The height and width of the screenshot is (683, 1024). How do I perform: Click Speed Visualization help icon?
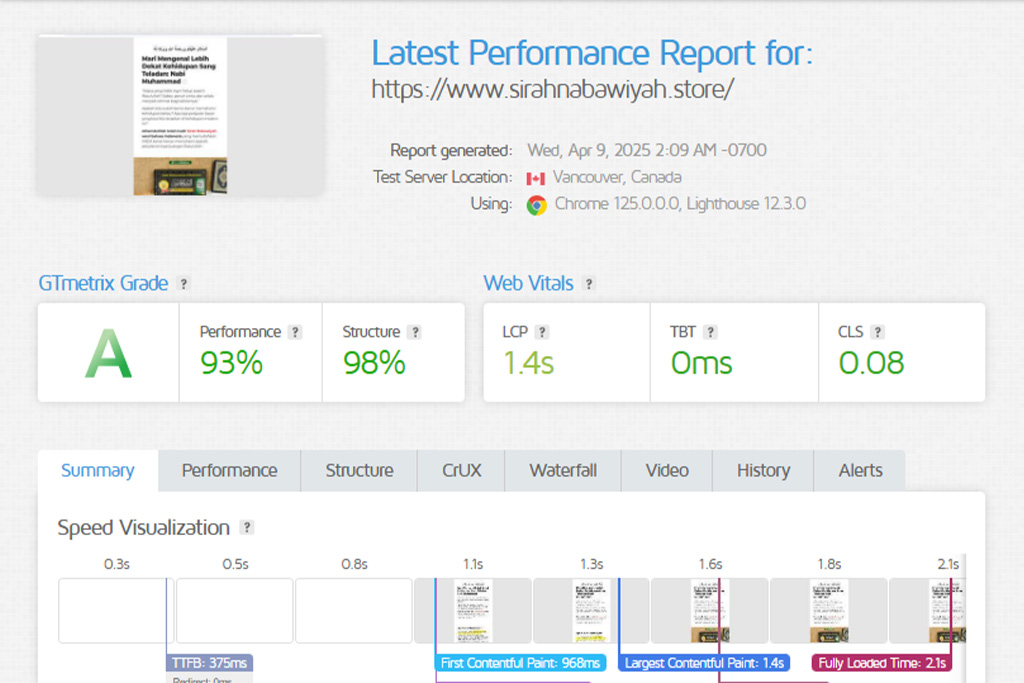coord(247,528)
